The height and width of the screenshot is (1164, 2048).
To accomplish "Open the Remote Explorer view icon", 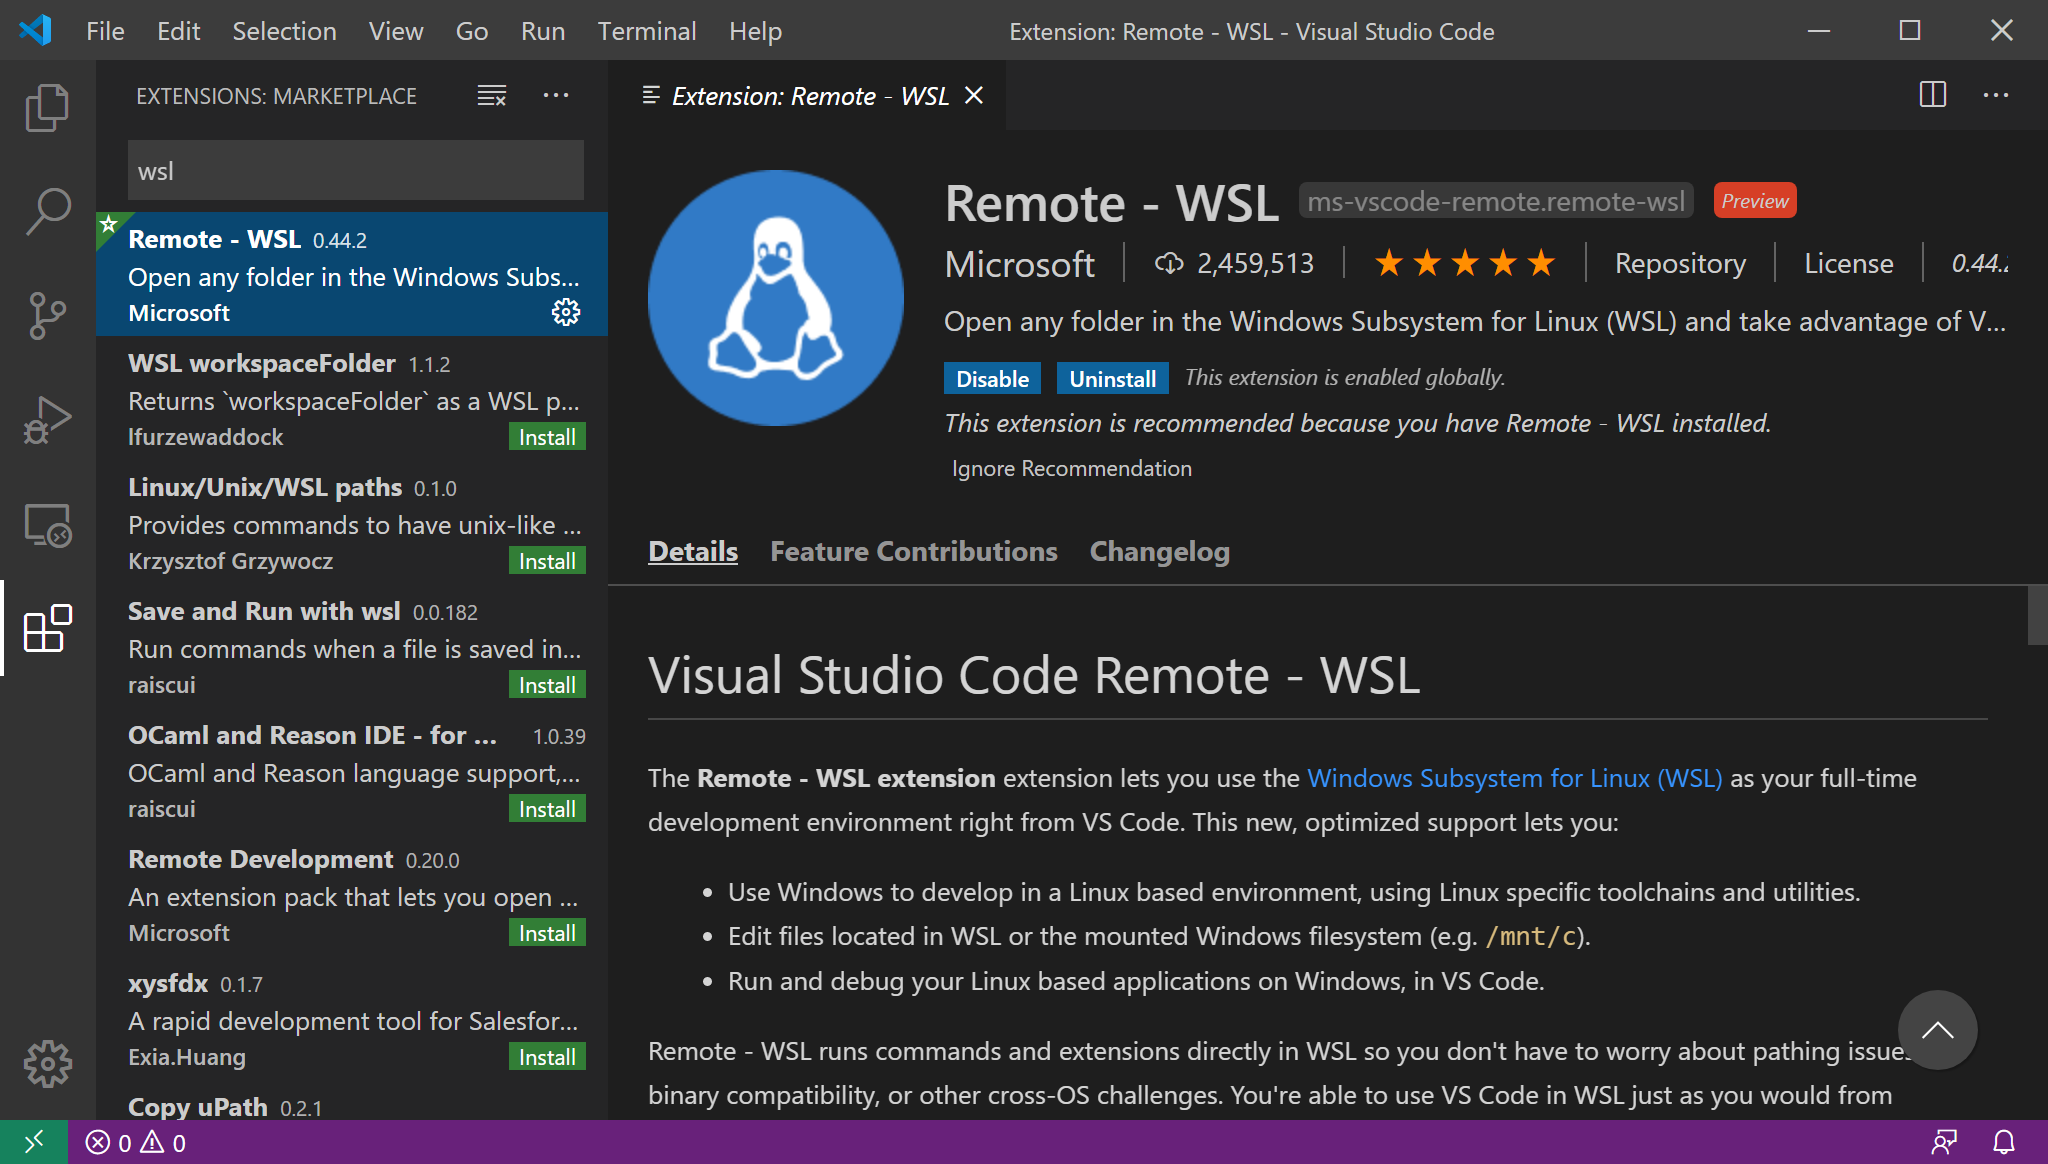I will pos(47,524).
